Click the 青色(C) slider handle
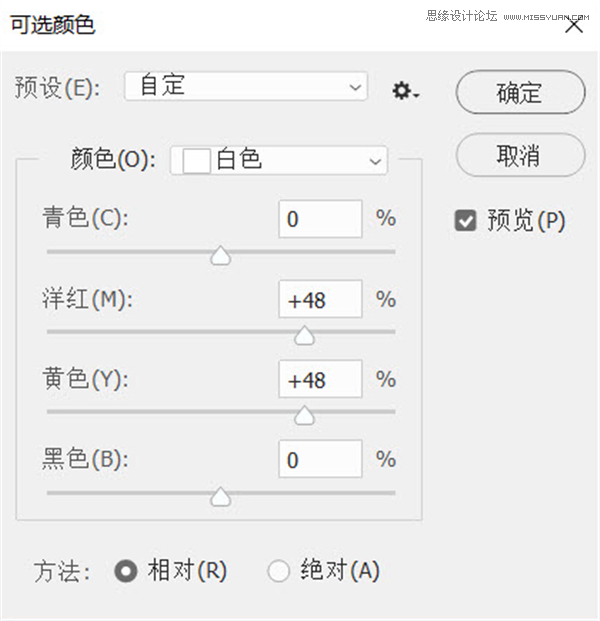Image resolution: width=600 pixels, height=621 pixels. pyautogui.click(x=221, y=255)
